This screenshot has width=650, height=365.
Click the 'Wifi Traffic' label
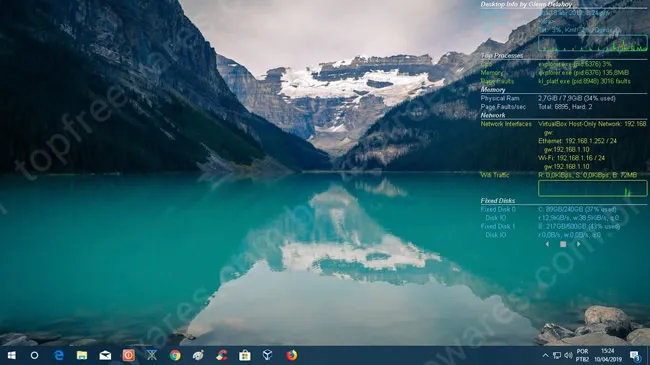pos(495,175)
